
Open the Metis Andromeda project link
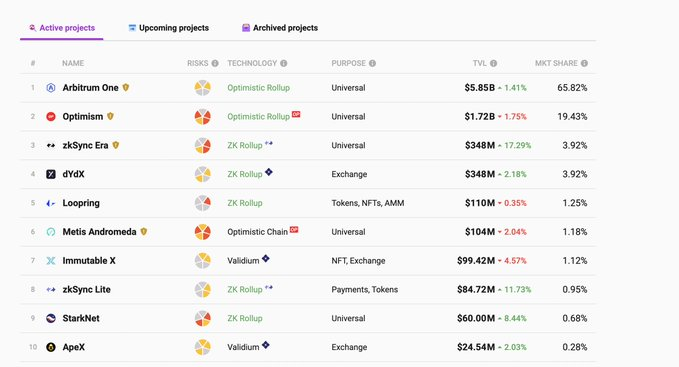[99, 232]
